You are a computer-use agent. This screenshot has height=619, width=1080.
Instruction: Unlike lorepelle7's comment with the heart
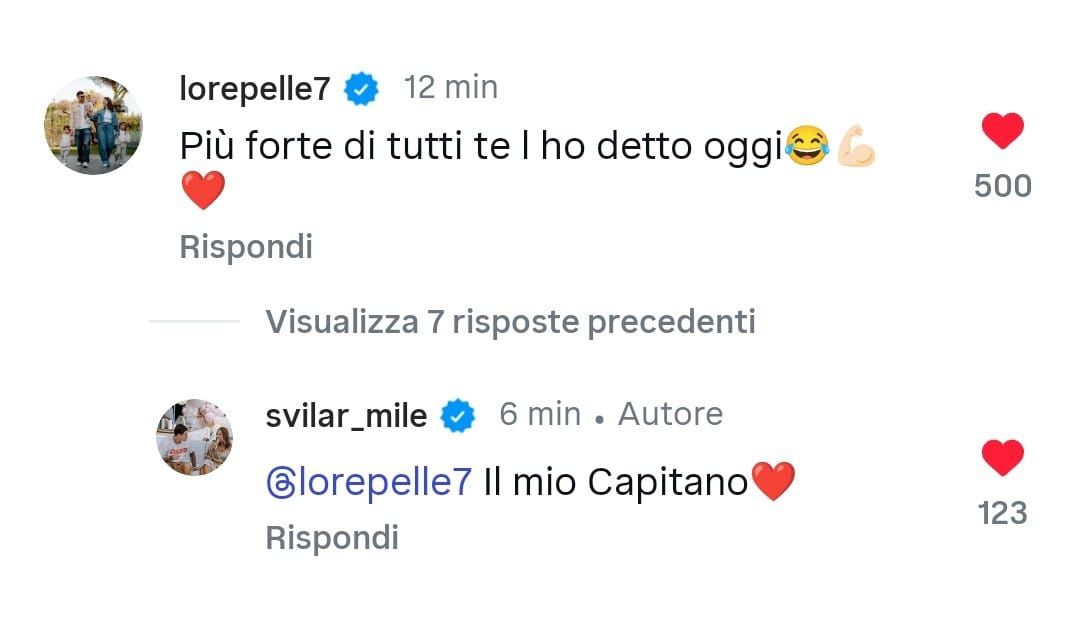click(1002, 131)
